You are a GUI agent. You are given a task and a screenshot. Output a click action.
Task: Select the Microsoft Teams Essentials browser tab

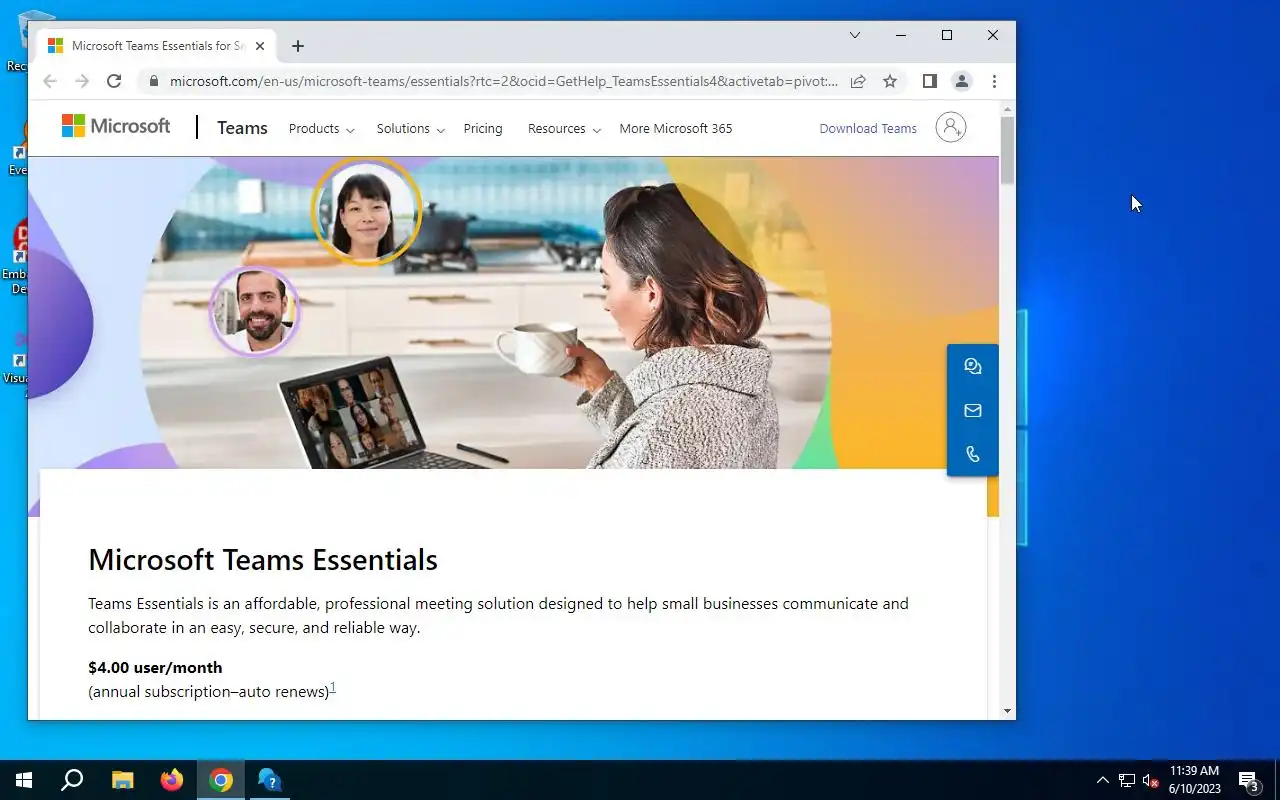point(158,46)
